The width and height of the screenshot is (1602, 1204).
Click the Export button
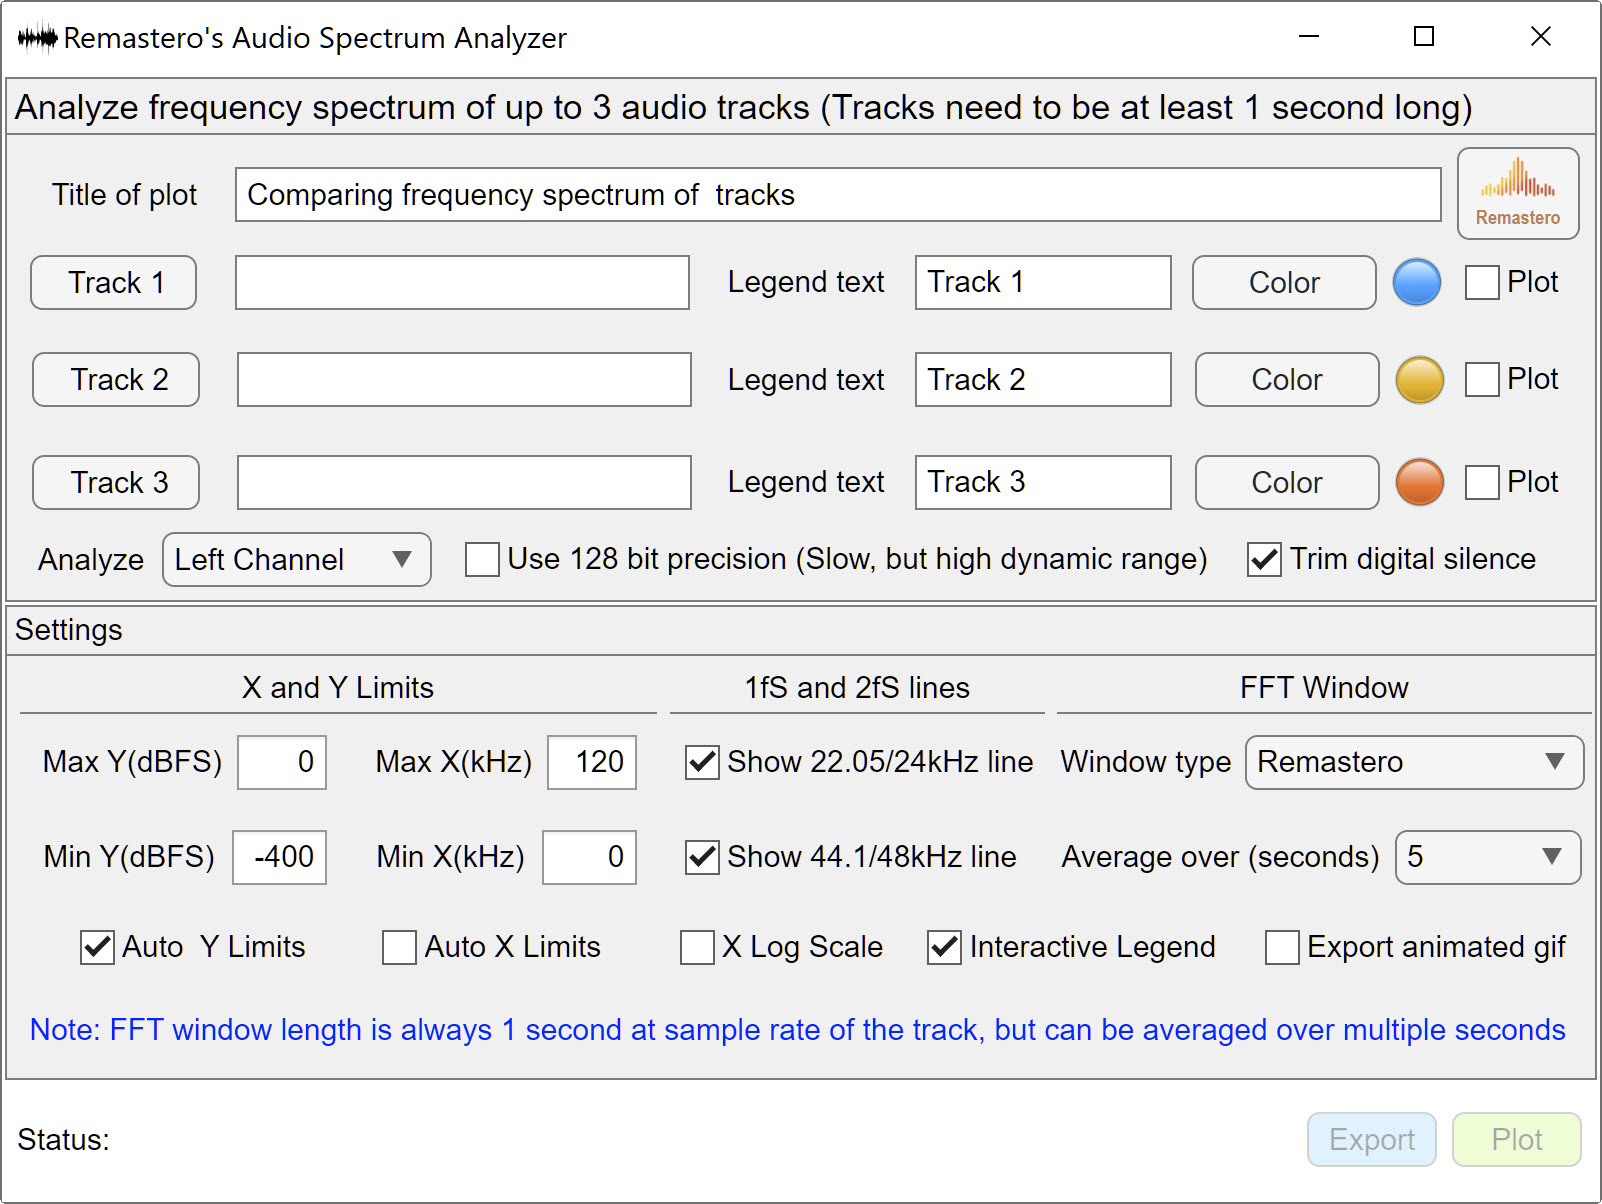(x=1372, y=1140)
